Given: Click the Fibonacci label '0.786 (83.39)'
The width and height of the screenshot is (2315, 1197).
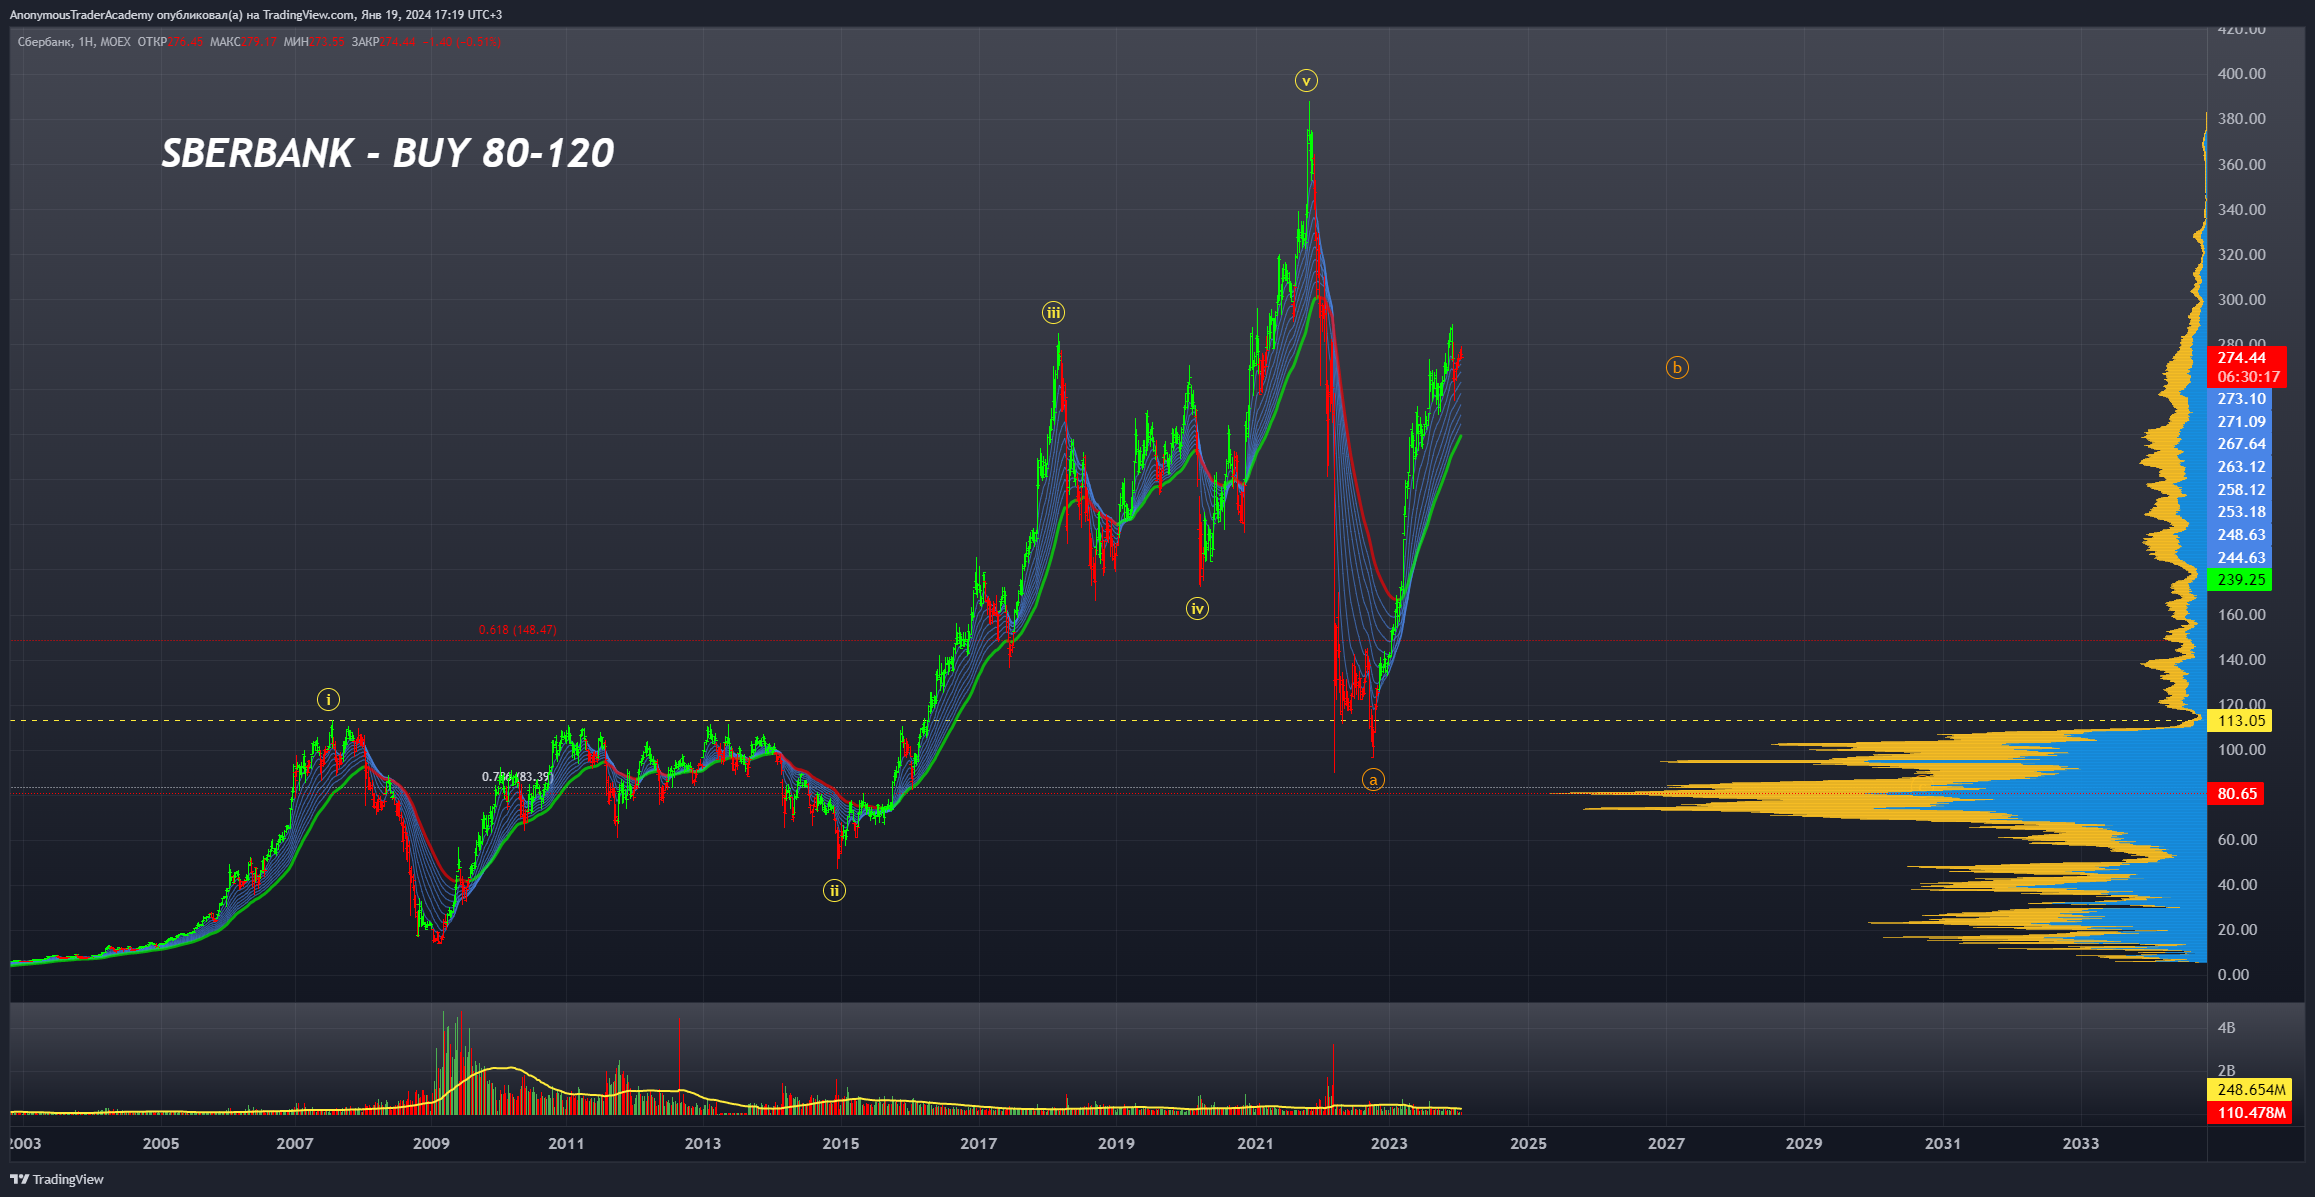Looking at the screenshot, I should point(516,777).
